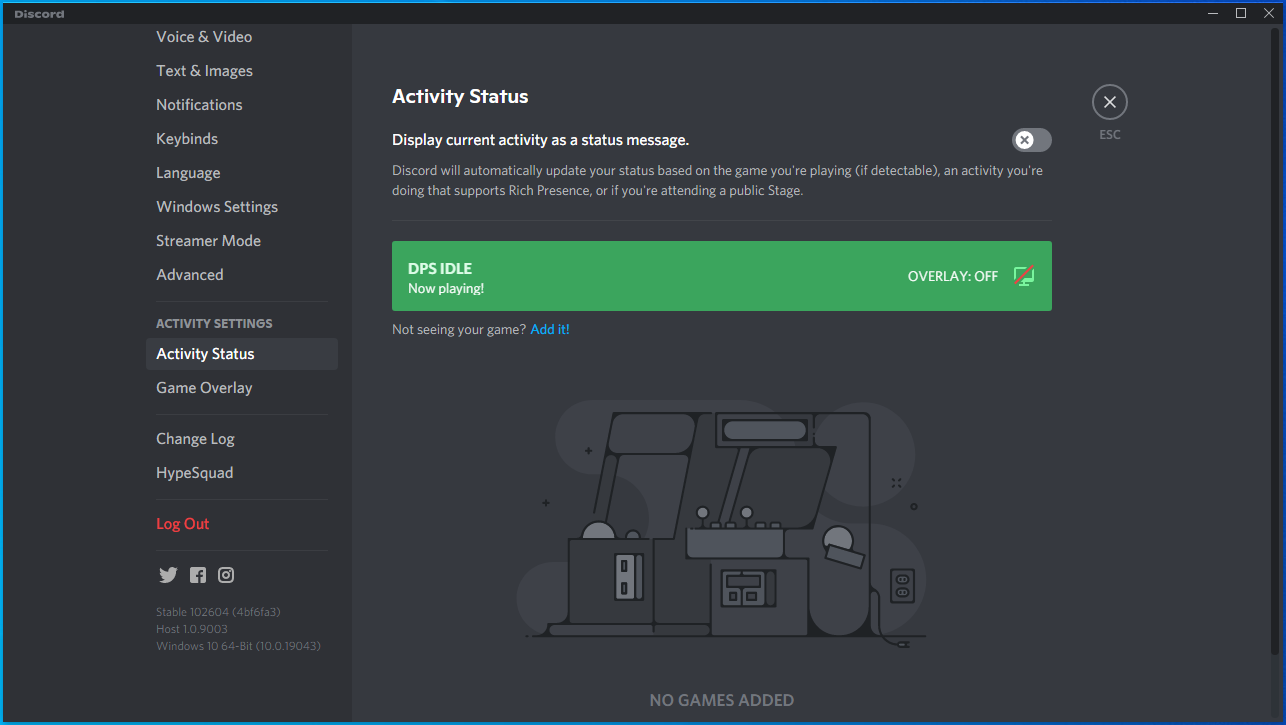This screenshot has height=725, width=1286.
Task: Open Language settings
Action: (x=188, y=173)
